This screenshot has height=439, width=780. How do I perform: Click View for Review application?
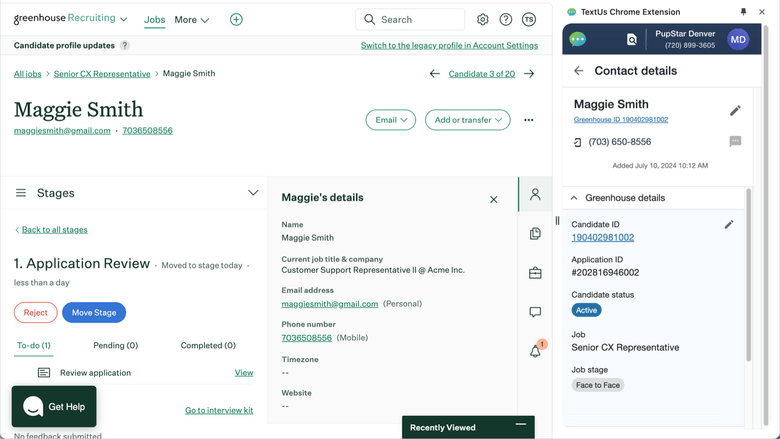pos(244,373)
